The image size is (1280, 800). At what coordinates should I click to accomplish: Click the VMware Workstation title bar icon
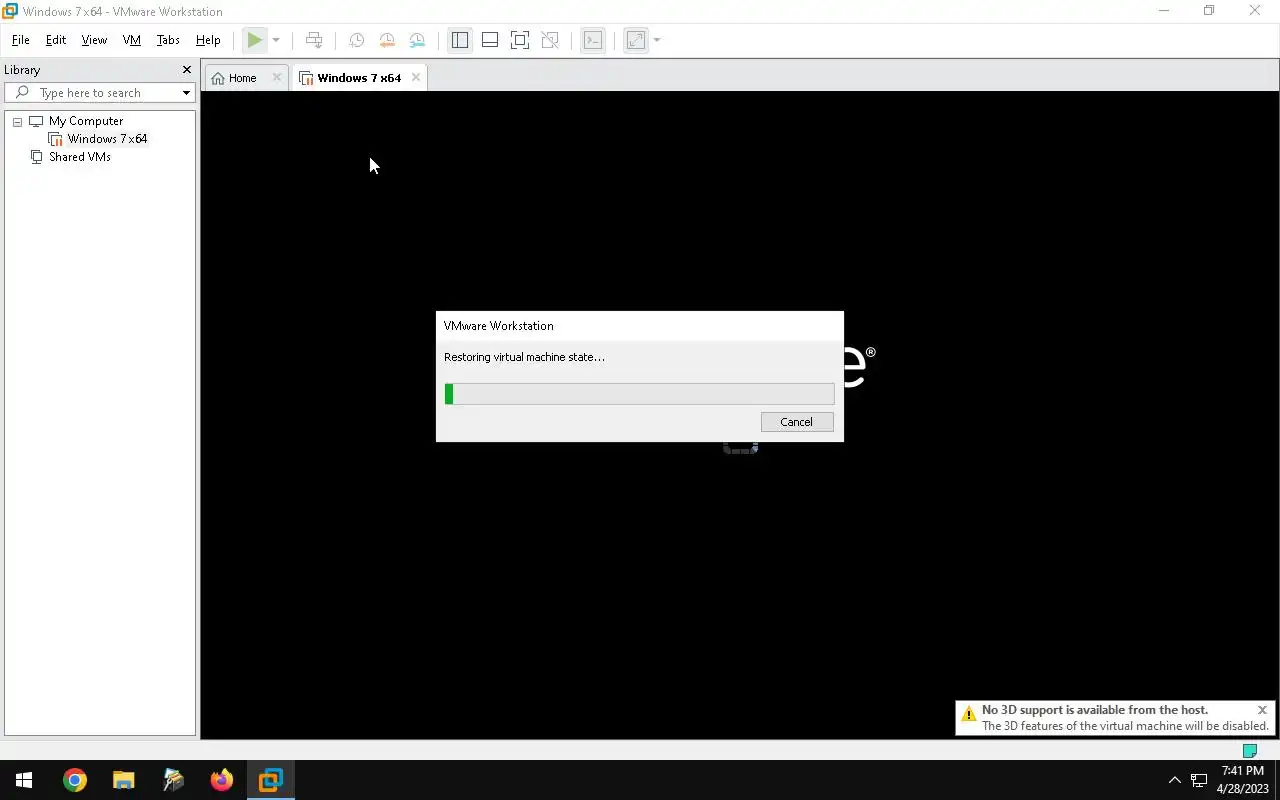pos(10,11)
